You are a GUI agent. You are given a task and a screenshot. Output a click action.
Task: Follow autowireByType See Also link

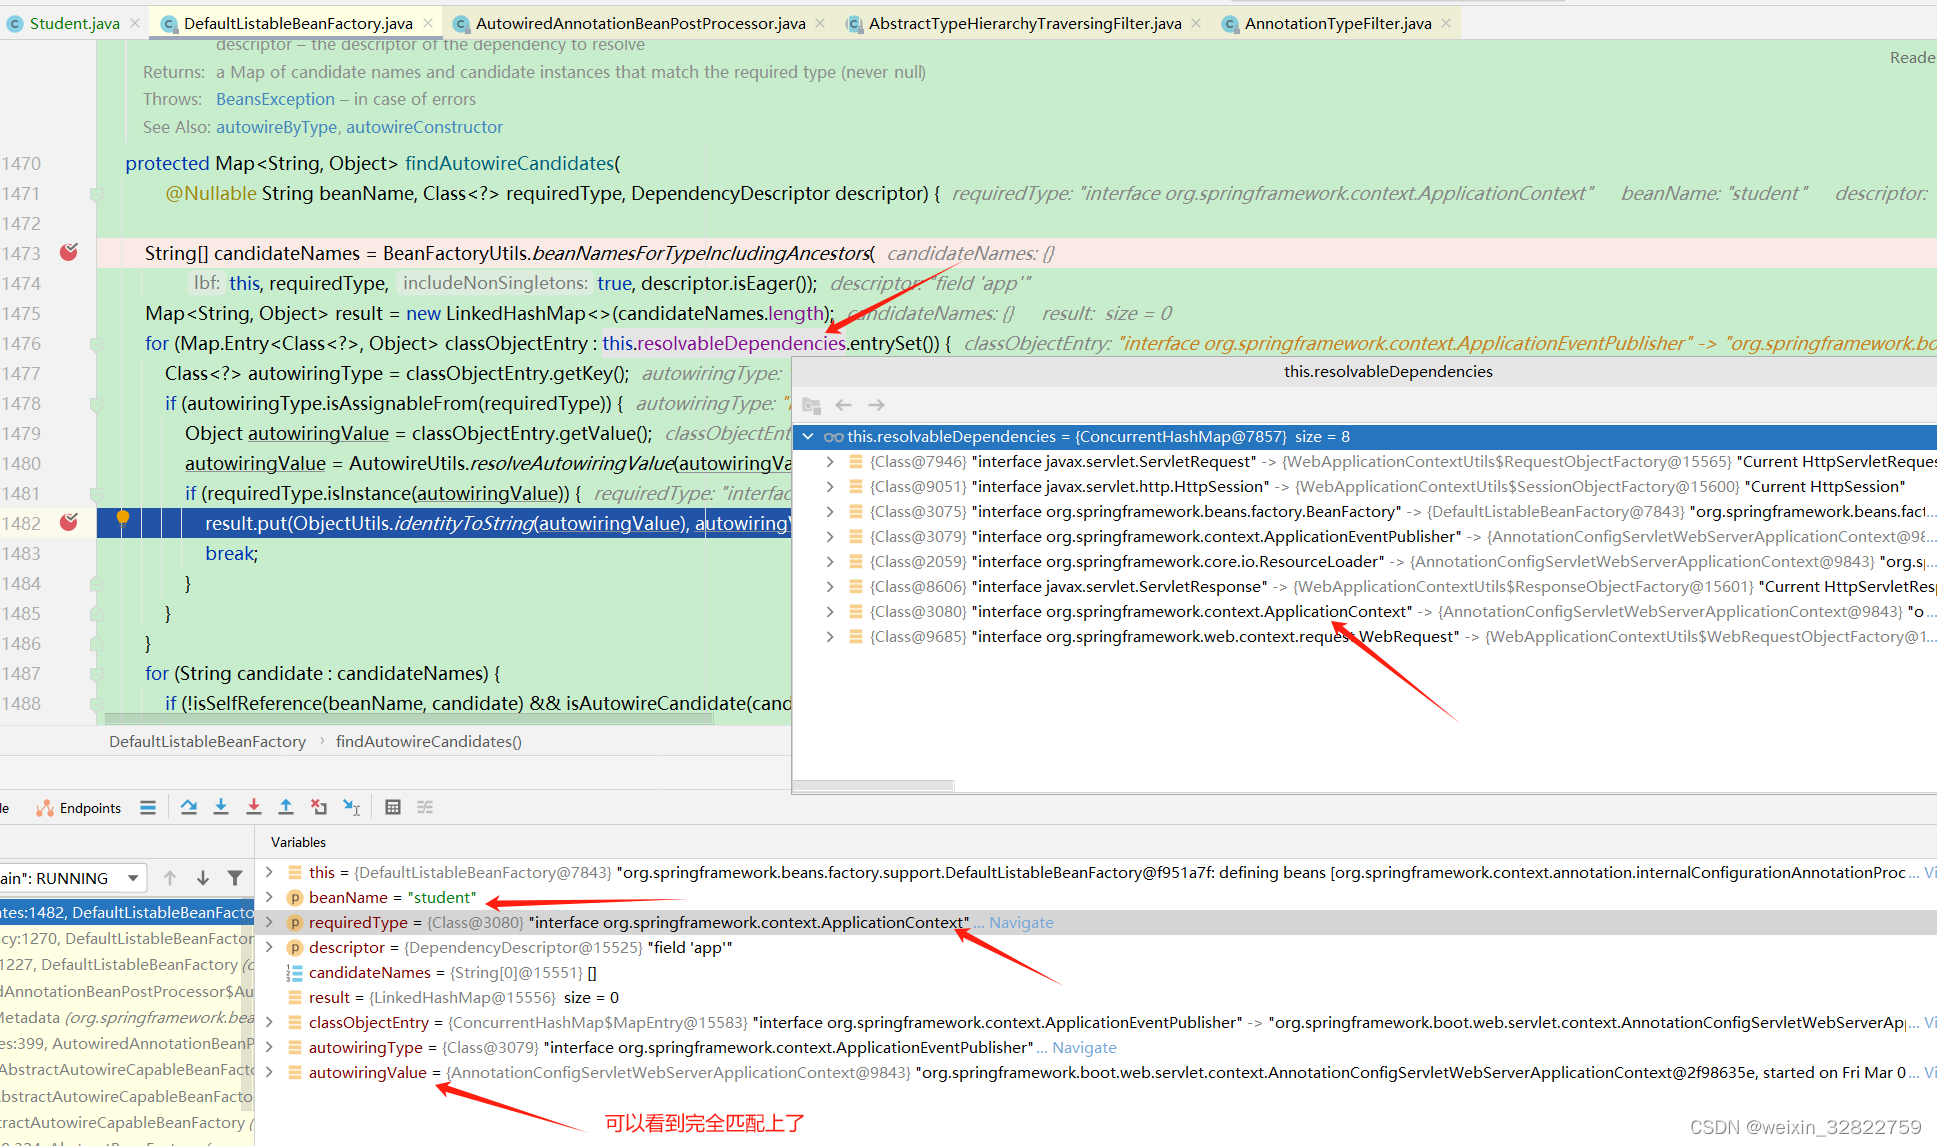tap(277, 127)
